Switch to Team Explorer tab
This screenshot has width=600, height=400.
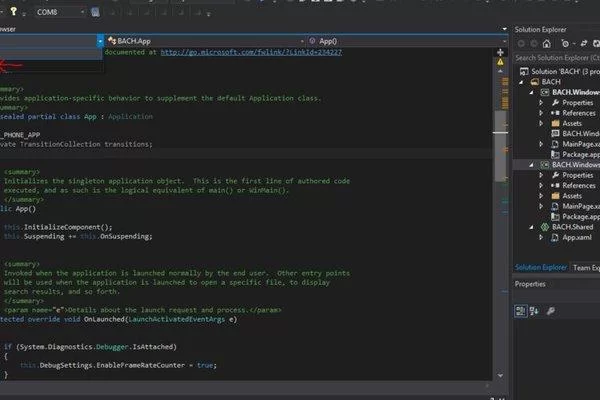(x=585, y=268)
